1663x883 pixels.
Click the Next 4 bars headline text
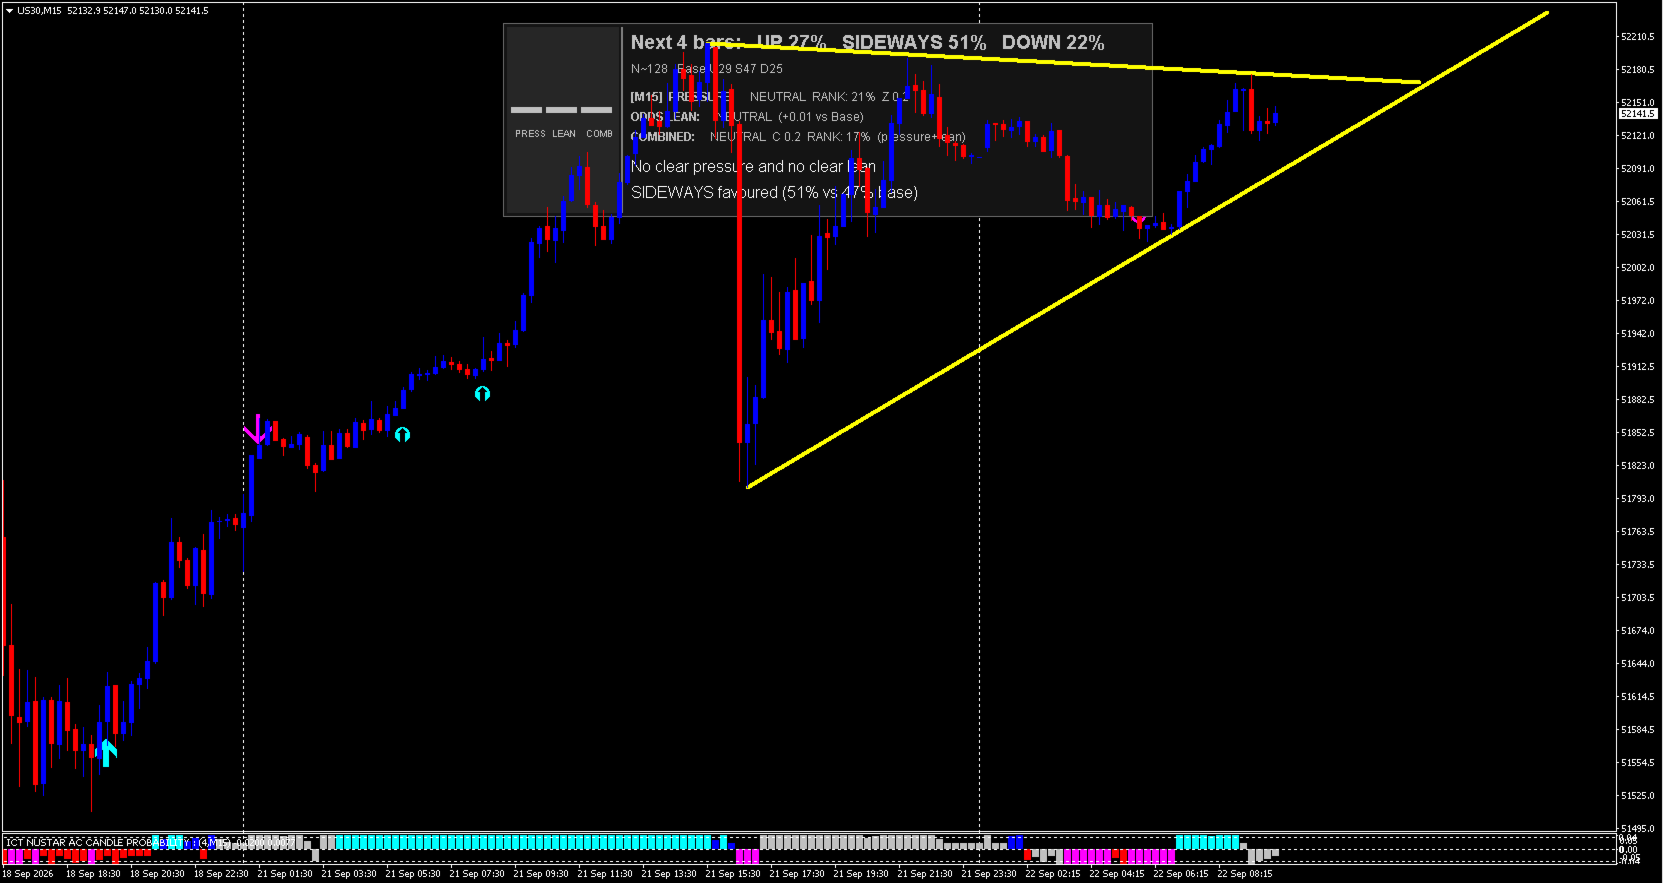tap(686, 42)
